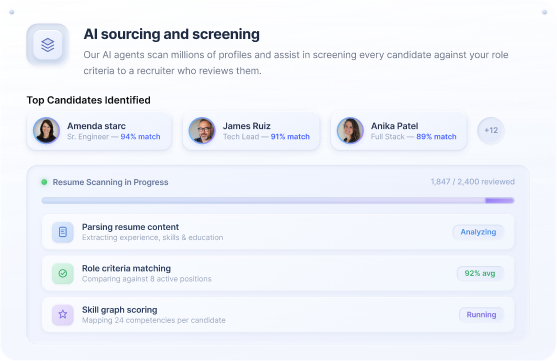This screenshot has height=361, width=557.
Task: Click the Top Candidates Identified heading
Action: [88, 100]
